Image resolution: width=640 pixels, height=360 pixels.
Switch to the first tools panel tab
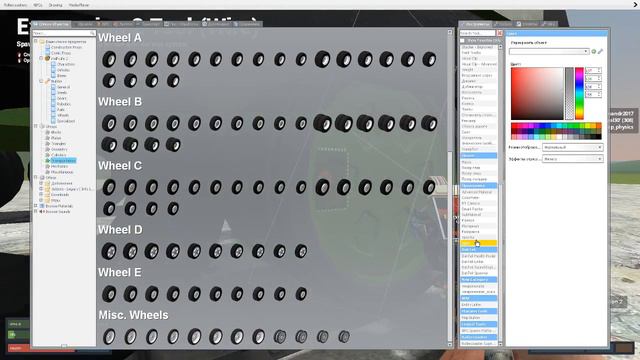pos(476,24)
